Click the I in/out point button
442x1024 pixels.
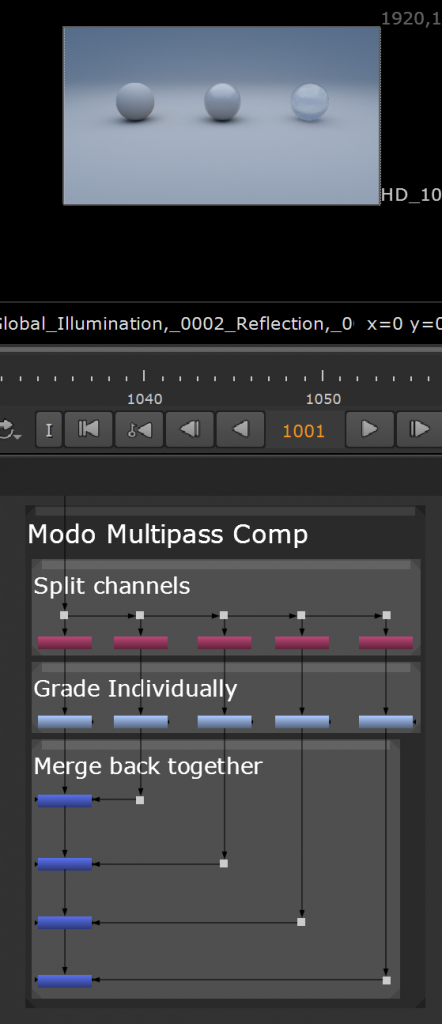(x=49, y=430)
